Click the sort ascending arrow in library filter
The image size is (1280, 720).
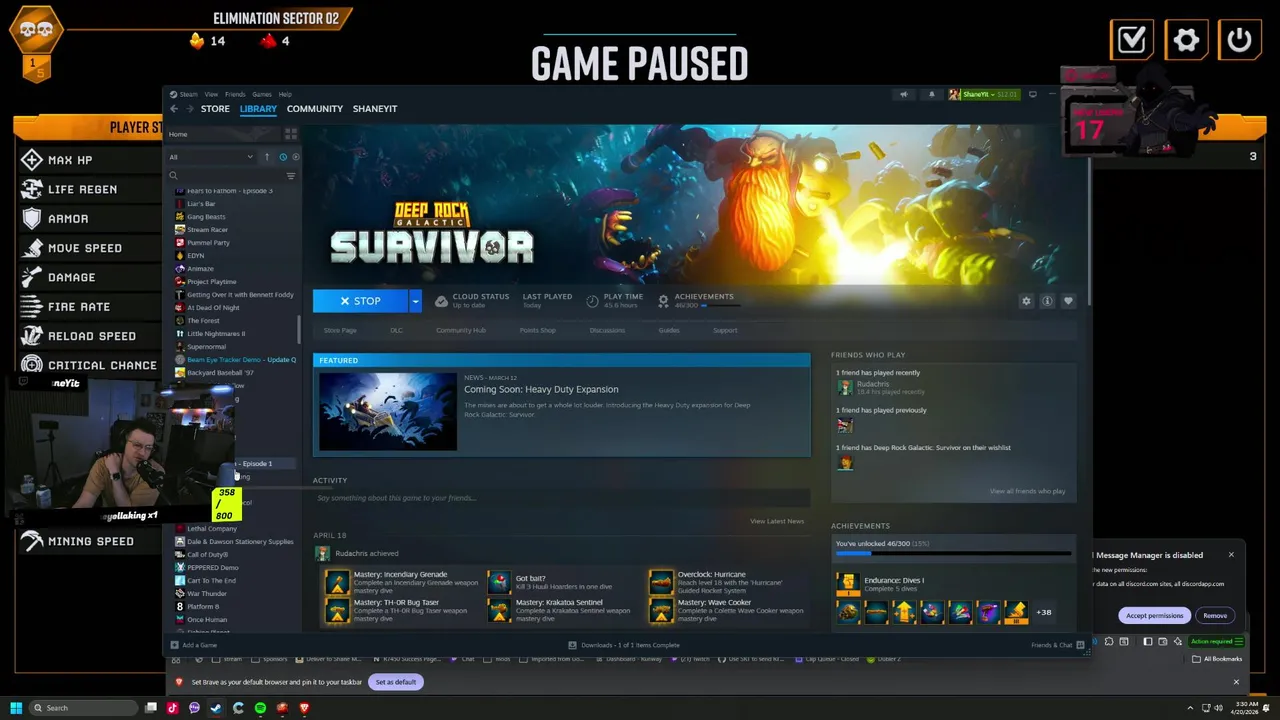click(x=267, y=157)
